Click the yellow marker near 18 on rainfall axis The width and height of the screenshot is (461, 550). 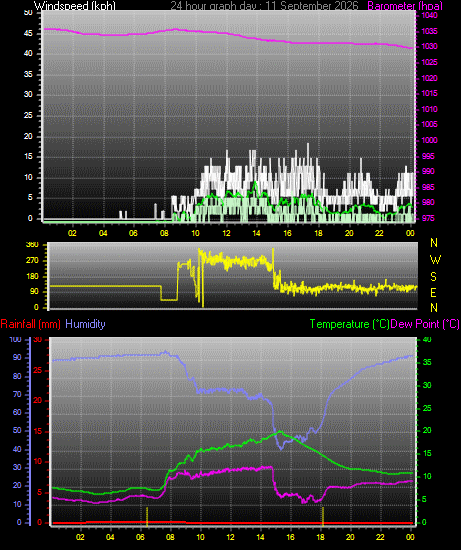pos(323,517)
